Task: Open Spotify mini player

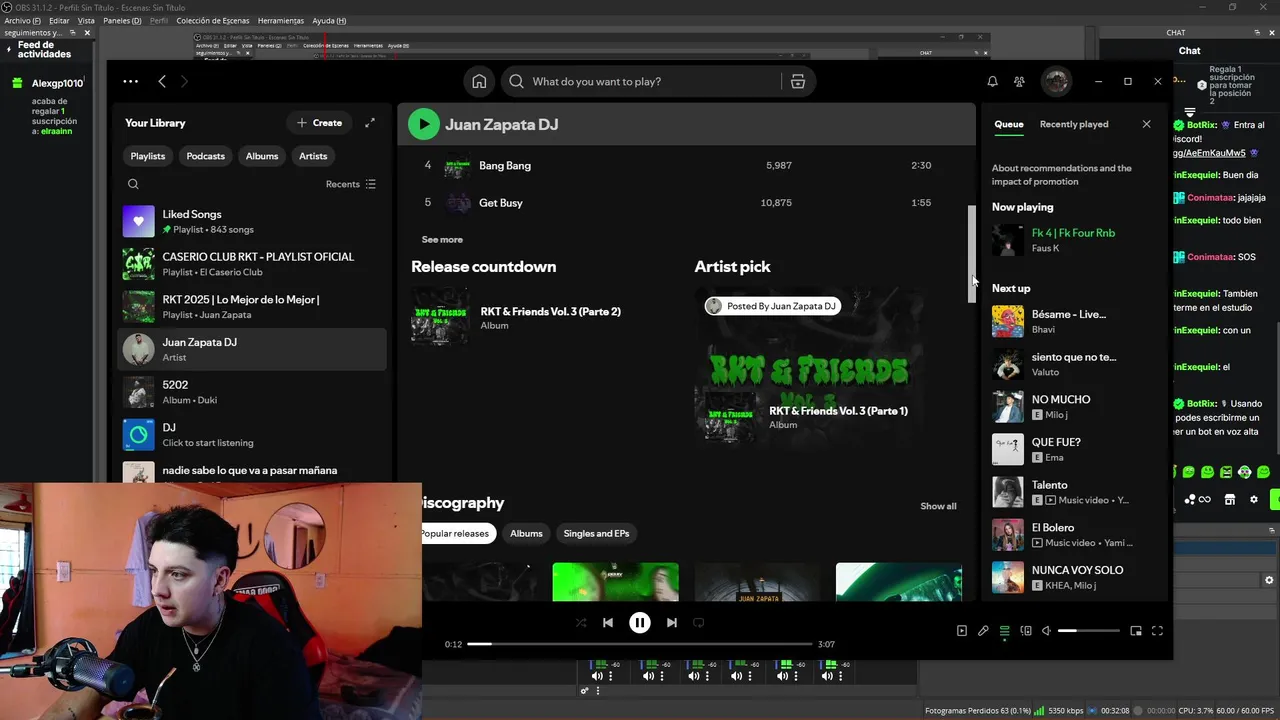Action: (x=1136, y=631)
